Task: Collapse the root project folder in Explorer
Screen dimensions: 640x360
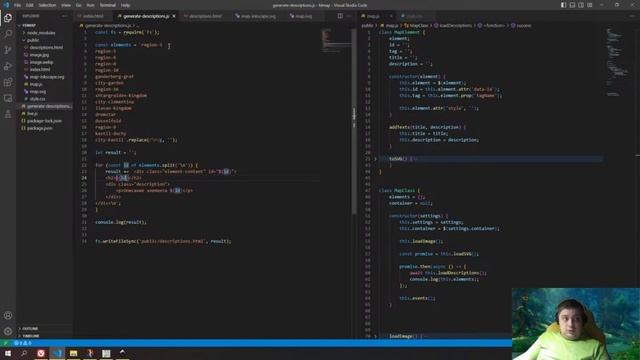Action: tap(45, 25)
